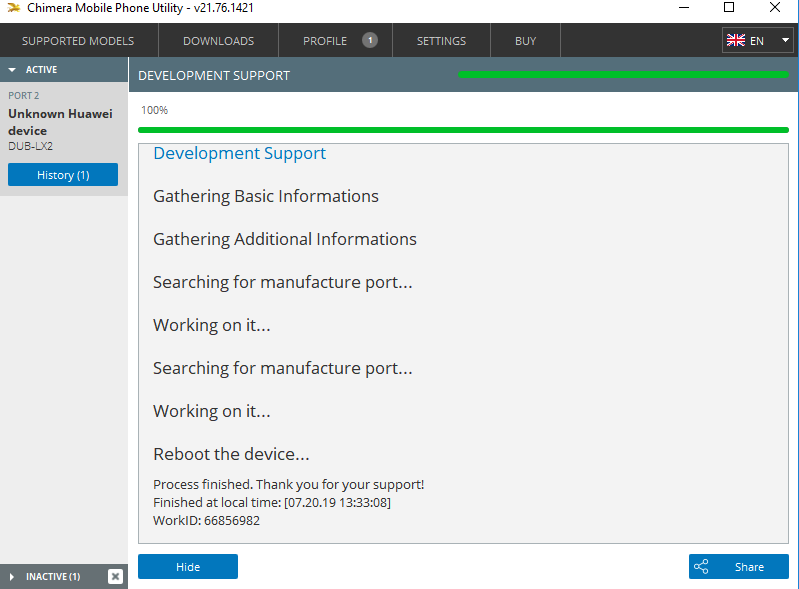
Task: Switch to the Downloads tab
Action: [219, 41]
